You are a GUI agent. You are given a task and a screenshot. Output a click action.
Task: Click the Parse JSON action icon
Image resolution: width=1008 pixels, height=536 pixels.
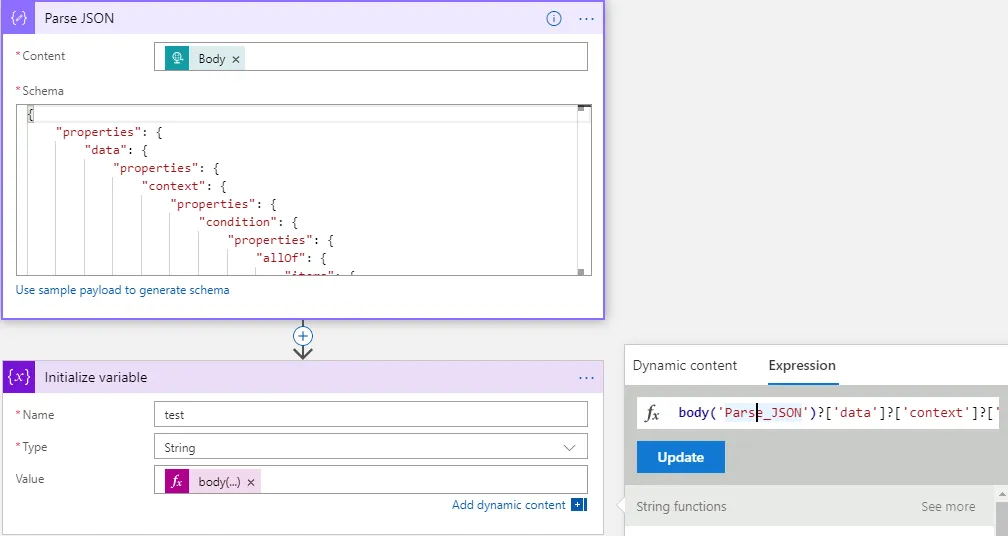pos(19,18)
